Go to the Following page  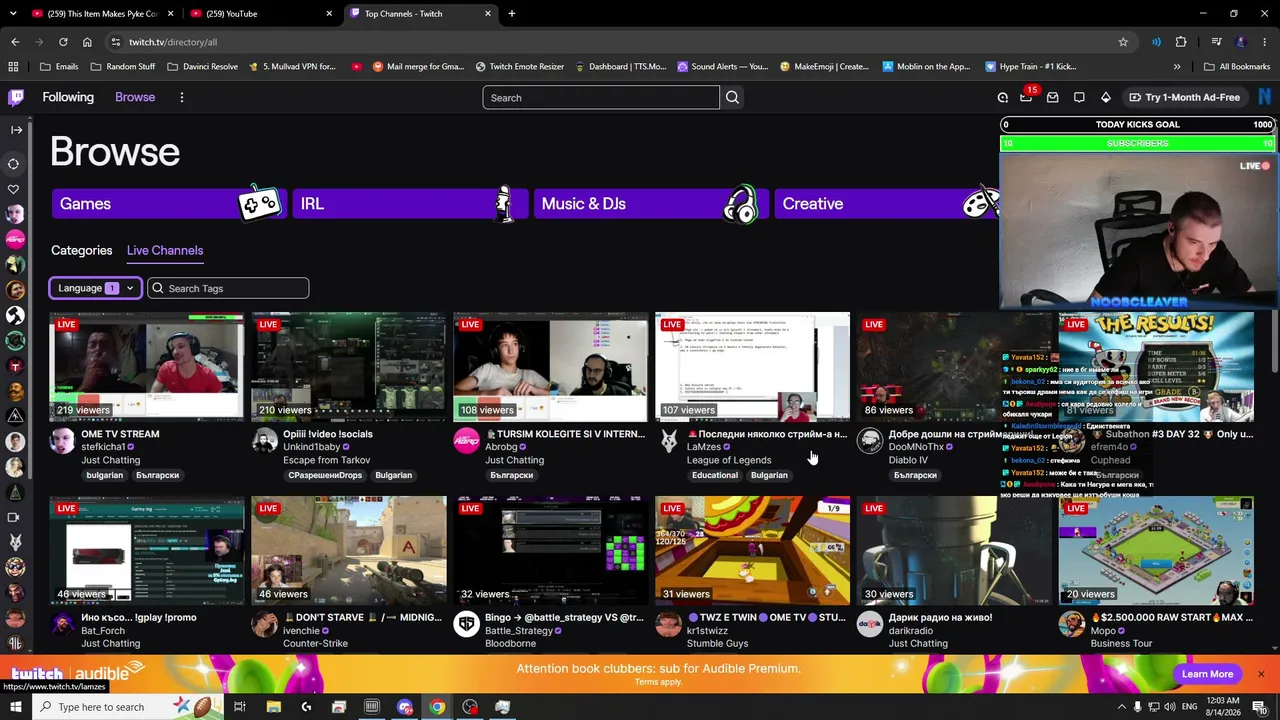pyautogui.click(x=68, y=97)
